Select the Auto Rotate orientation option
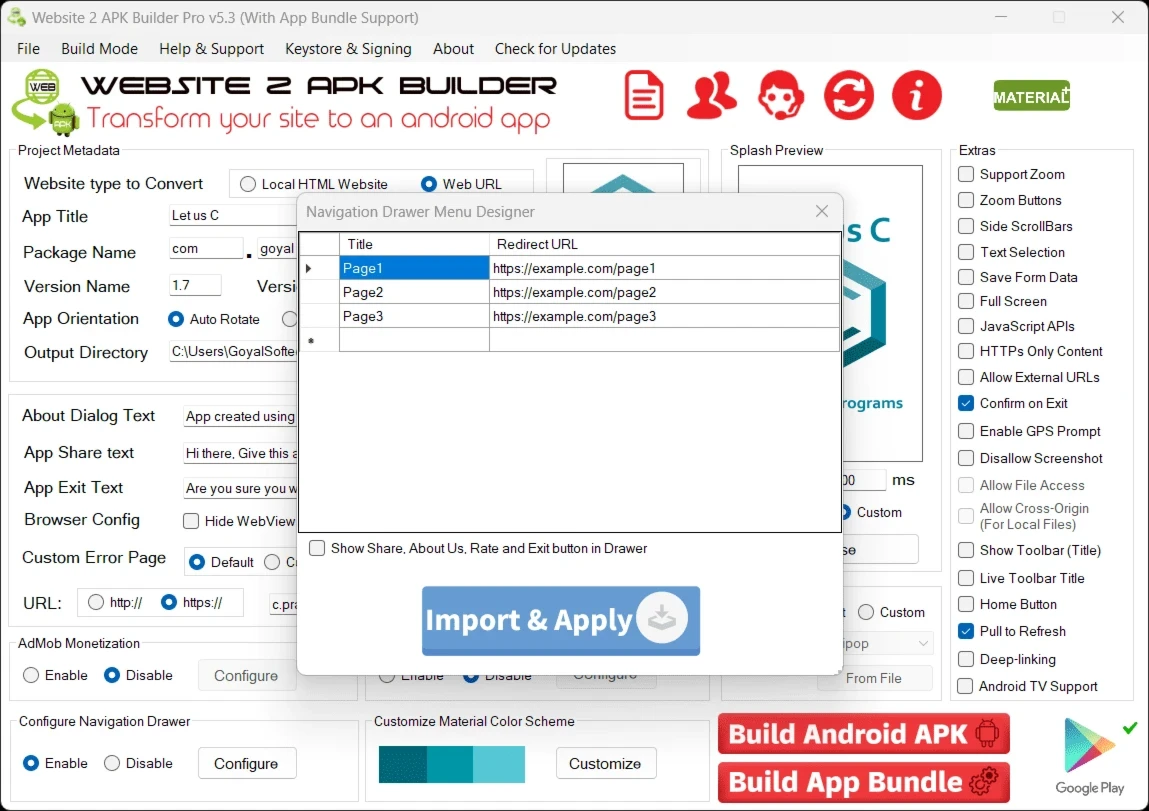1149x811 pixels. click(x=175, y=319)
